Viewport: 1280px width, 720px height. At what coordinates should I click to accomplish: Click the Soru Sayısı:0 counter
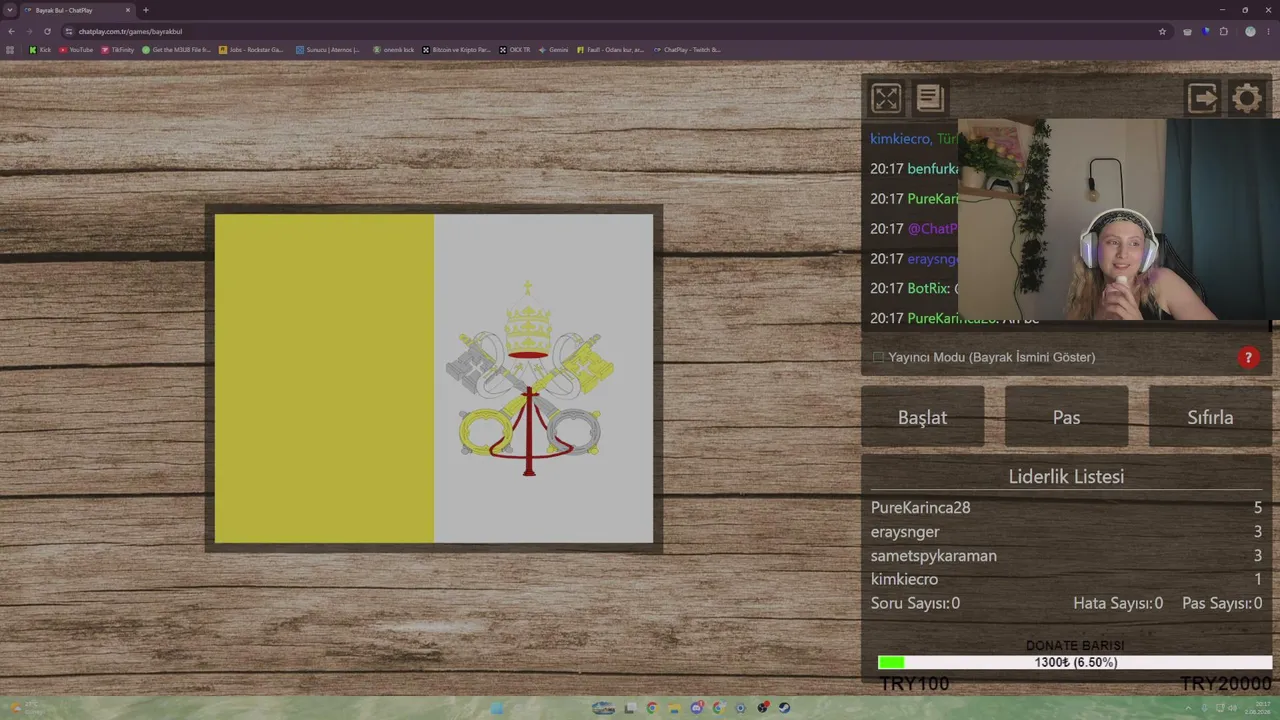click(x=915, y=603)
